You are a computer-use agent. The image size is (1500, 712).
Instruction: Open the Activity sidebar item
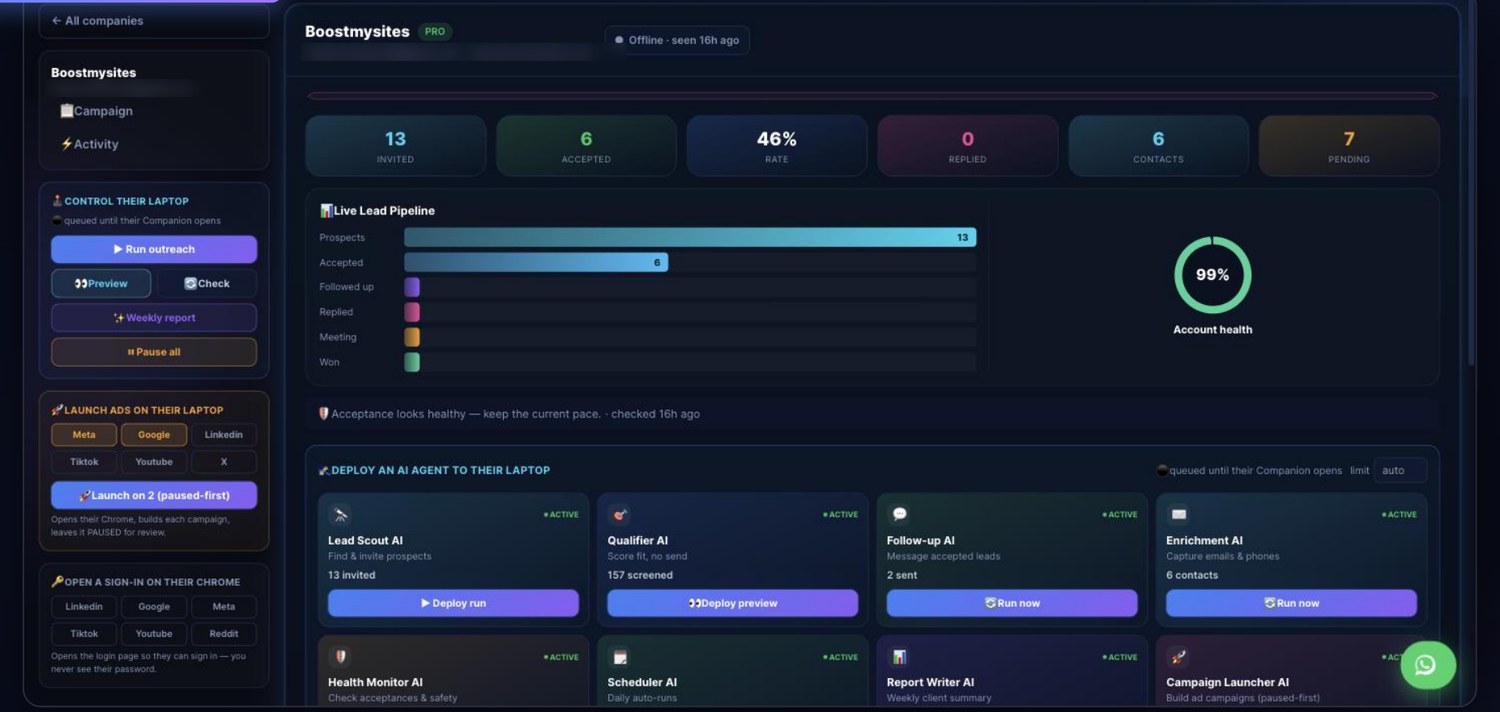(89, 144)
